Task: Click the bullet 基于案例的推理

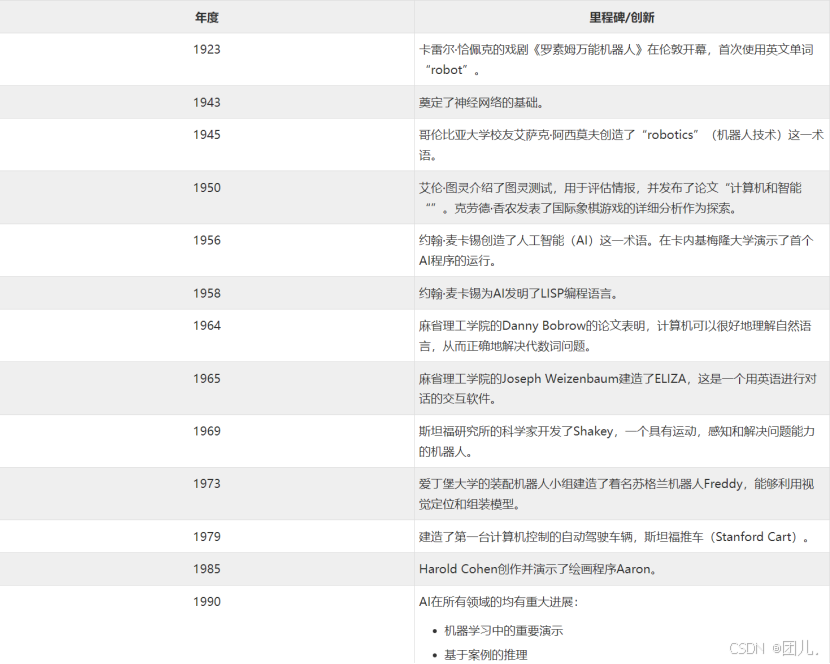Action: 485,655
